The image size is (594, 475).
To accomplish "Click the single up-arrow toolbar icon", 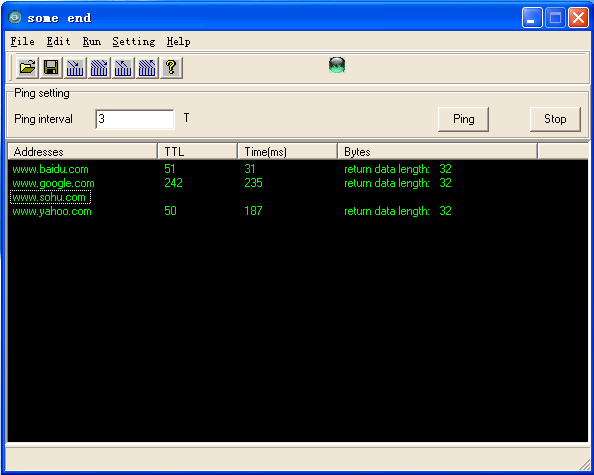I will tap(123, 68).
